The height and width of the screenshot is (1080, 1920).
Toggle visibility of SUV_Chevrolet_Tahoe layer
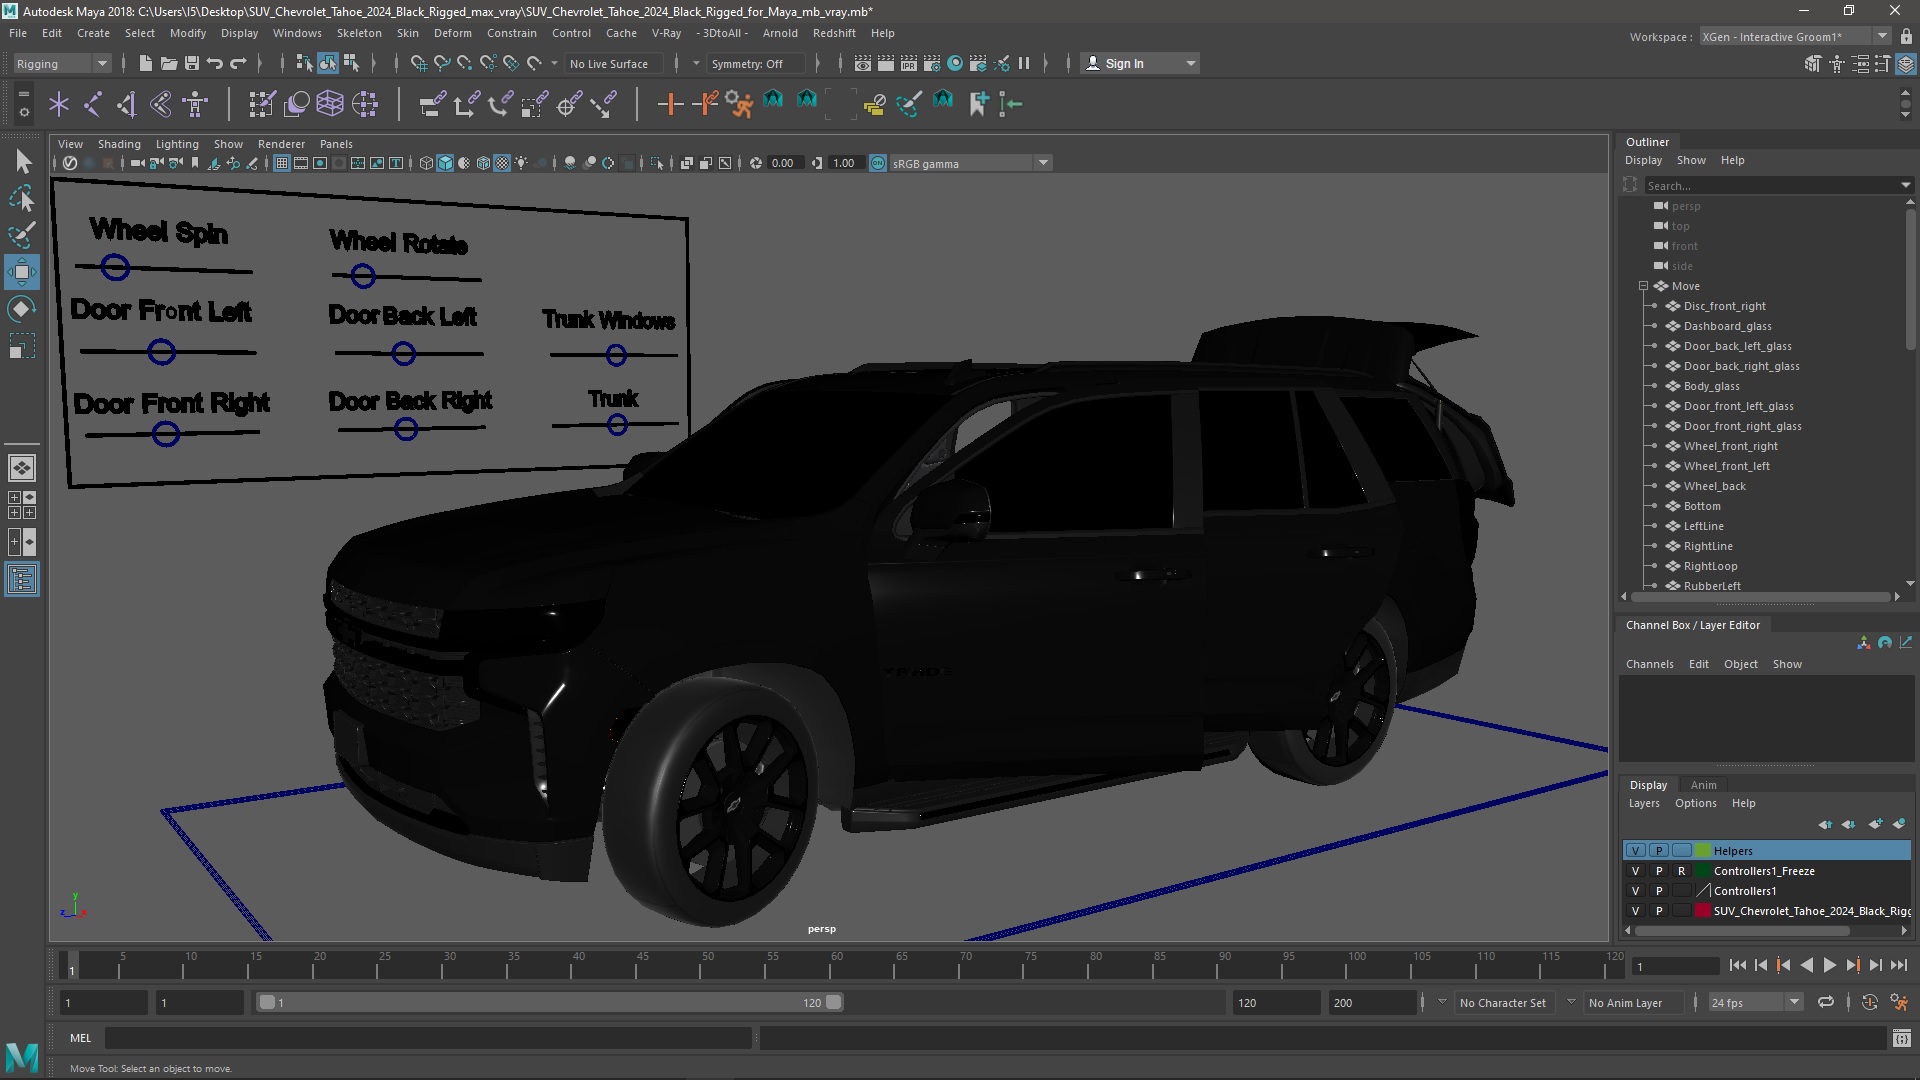[x=1635, y=911]
